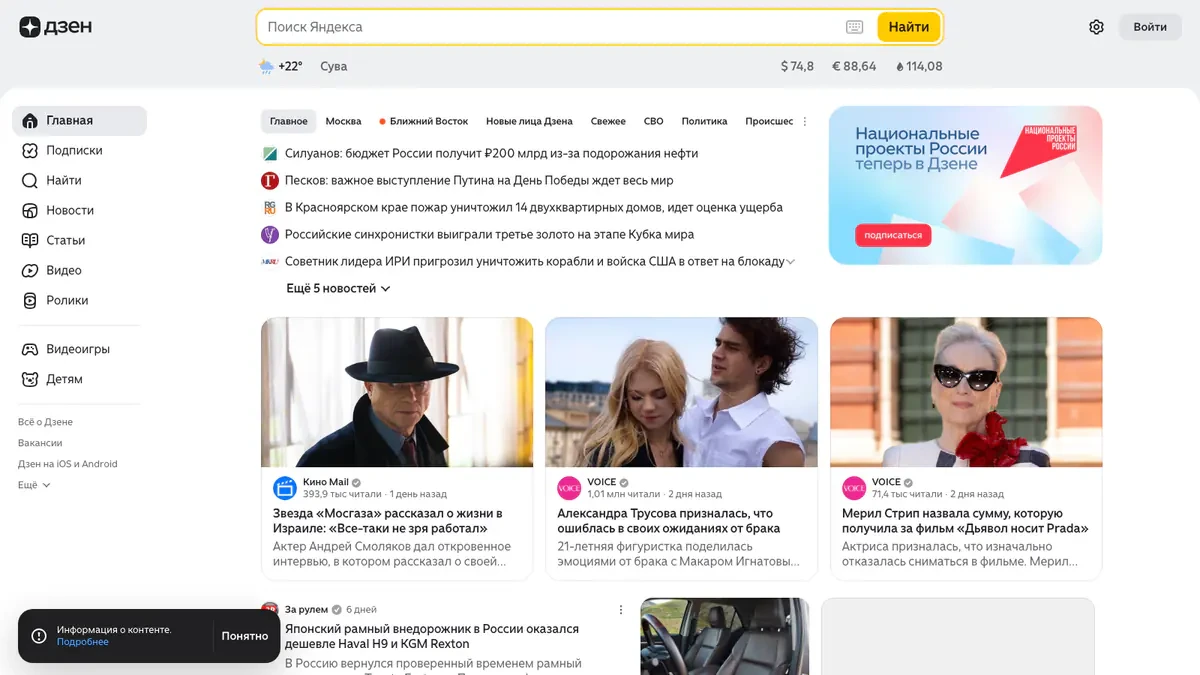Open the Мосгаза actor photo thumbnail
The image size is (1200, 675).
[x=397, y=392]
